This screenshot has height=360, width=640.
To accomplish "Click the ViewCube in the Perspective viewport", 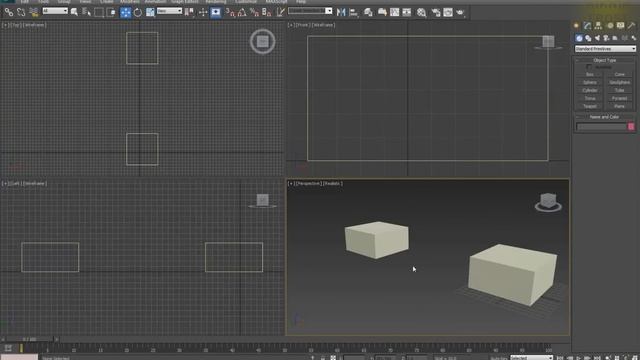I will pos(548,202).
